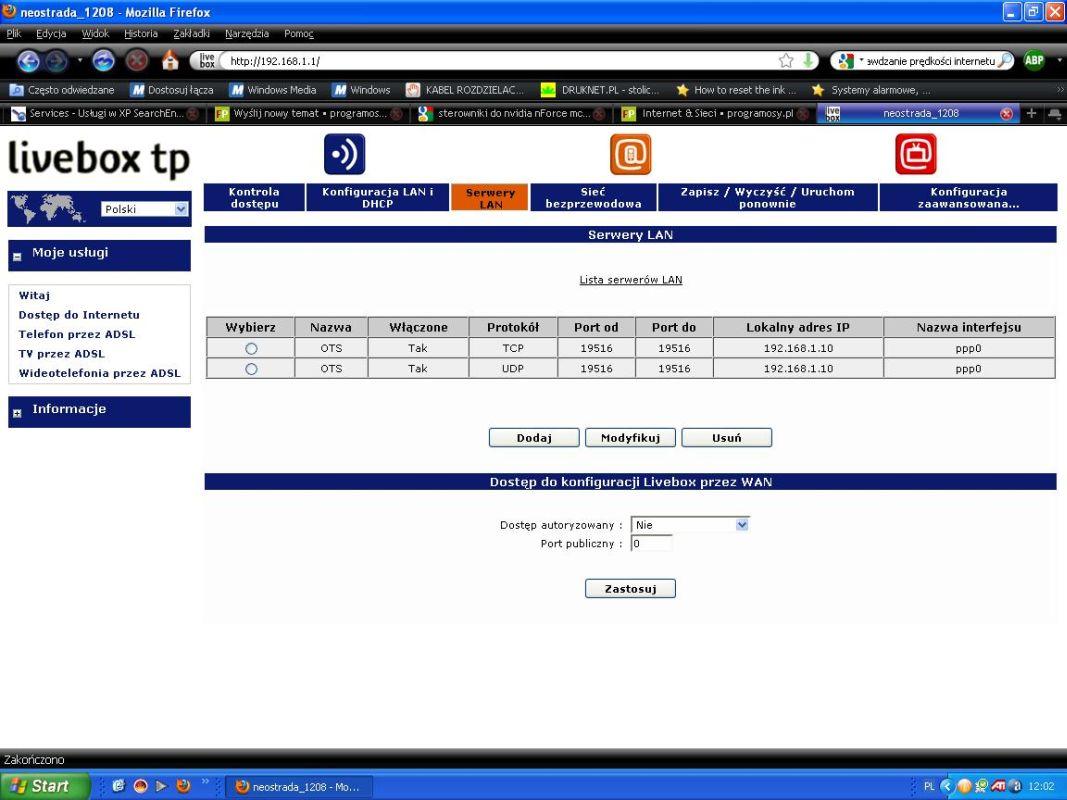The width and height of the screenshot is (1067, 800).
Task: Open the Zakładki menu
Action: pos(191,33)
